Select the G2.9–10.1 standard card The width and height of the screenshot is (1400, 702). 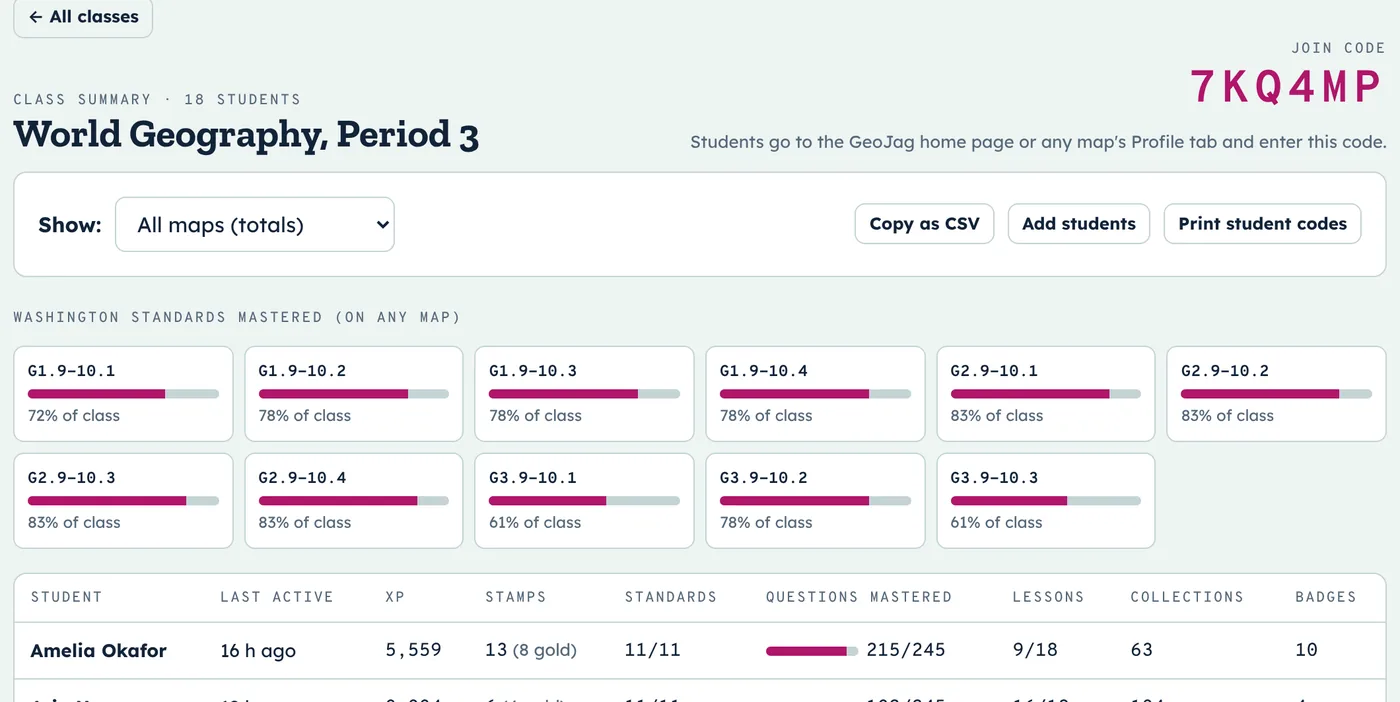click(1046, 394)
